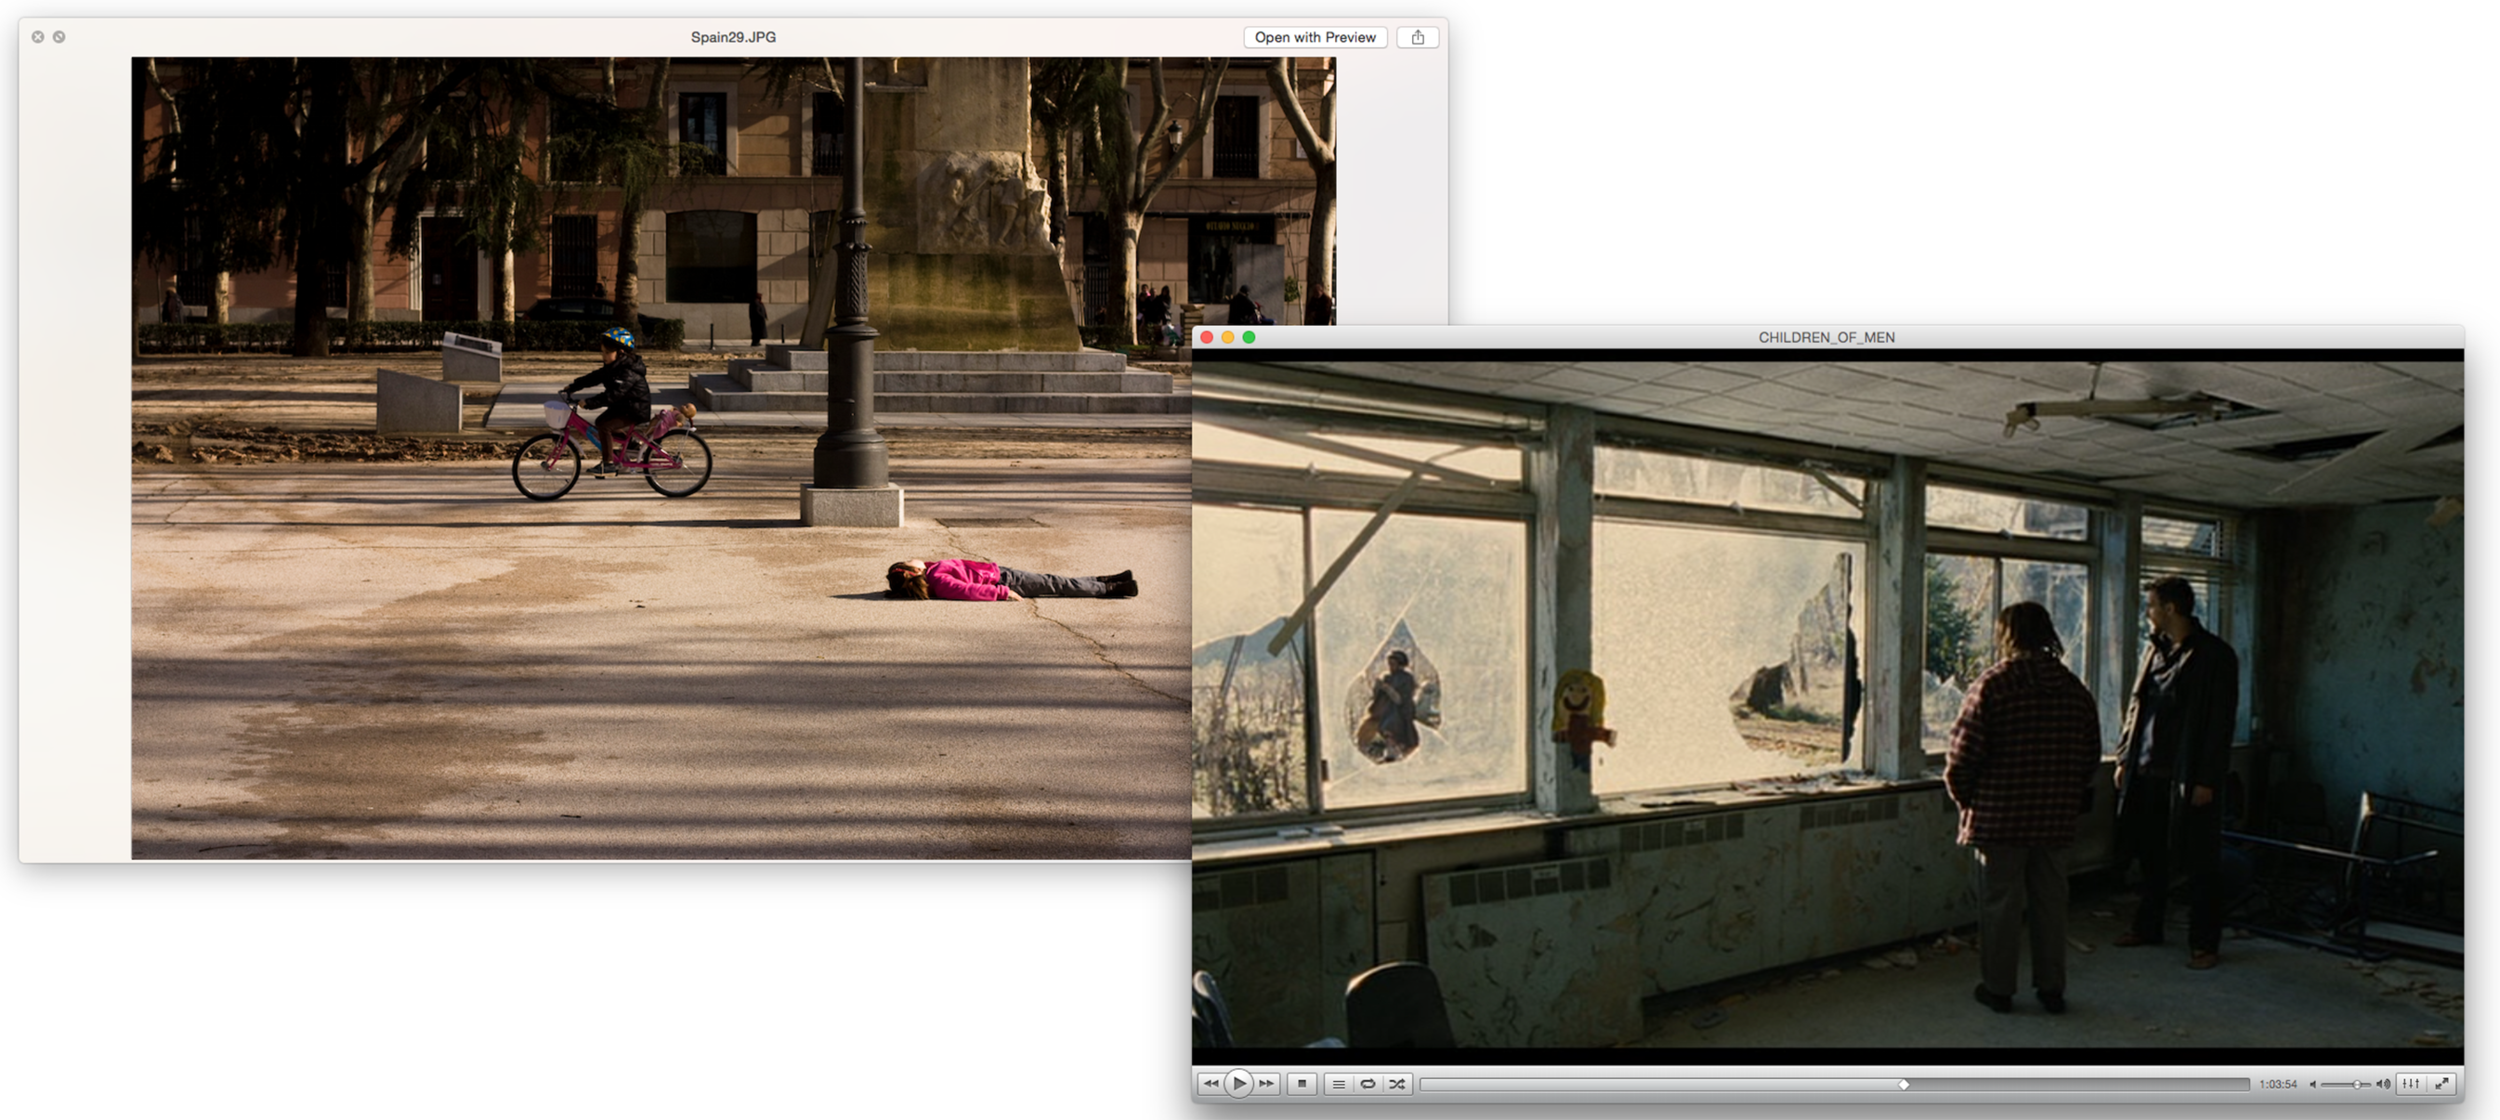Click the CHILDREN_OF_MEN window title
Screen dimensions: 2500x1120
(1826, 337)
